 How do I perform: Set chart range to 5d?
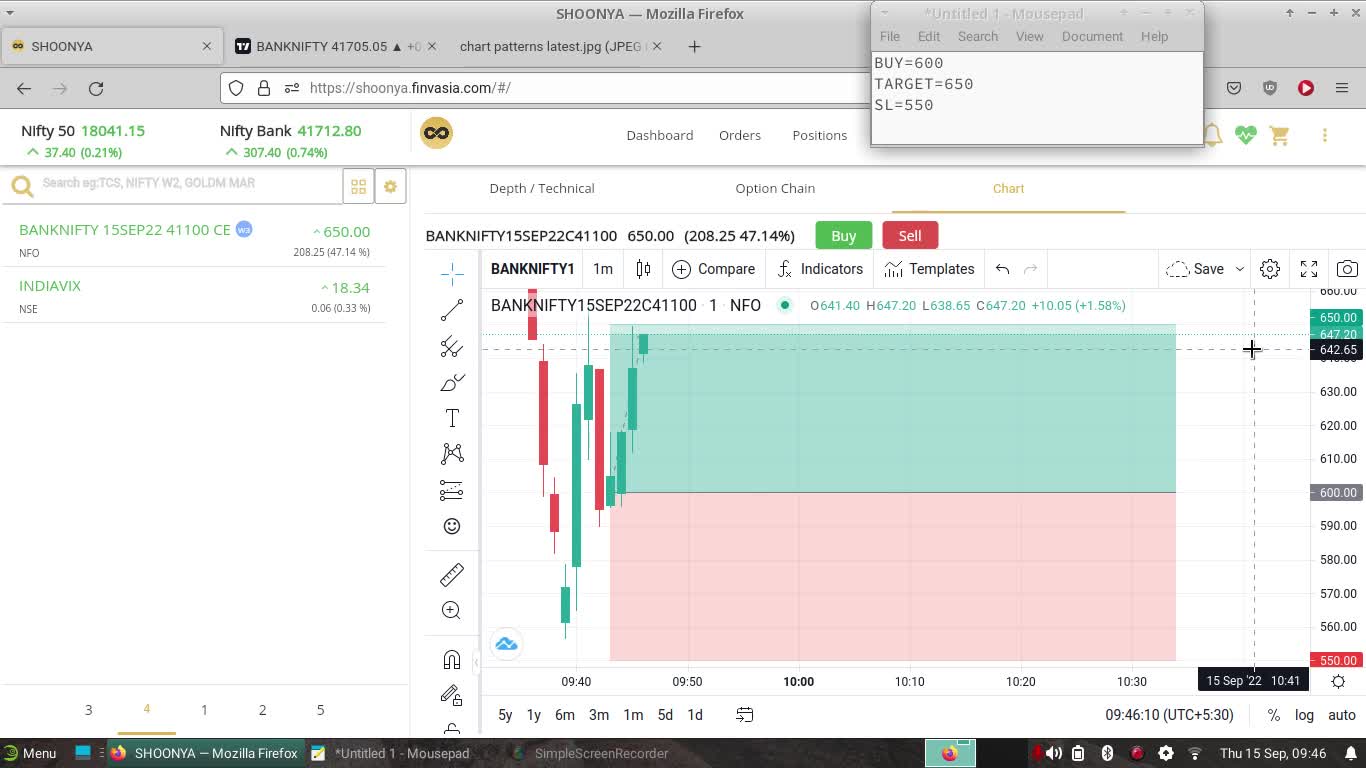click(x=665, y=715)
